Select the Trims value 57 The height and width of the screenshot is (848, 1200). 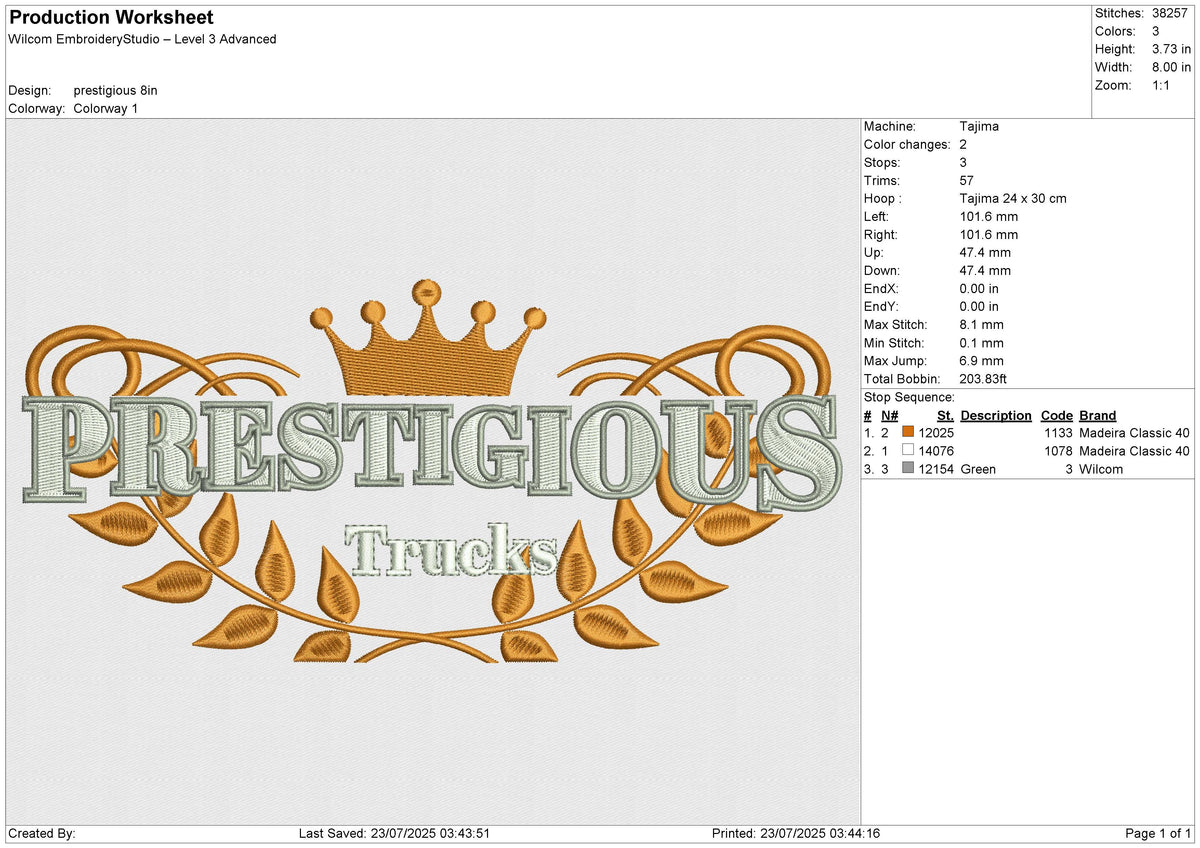tap(967, 180)
